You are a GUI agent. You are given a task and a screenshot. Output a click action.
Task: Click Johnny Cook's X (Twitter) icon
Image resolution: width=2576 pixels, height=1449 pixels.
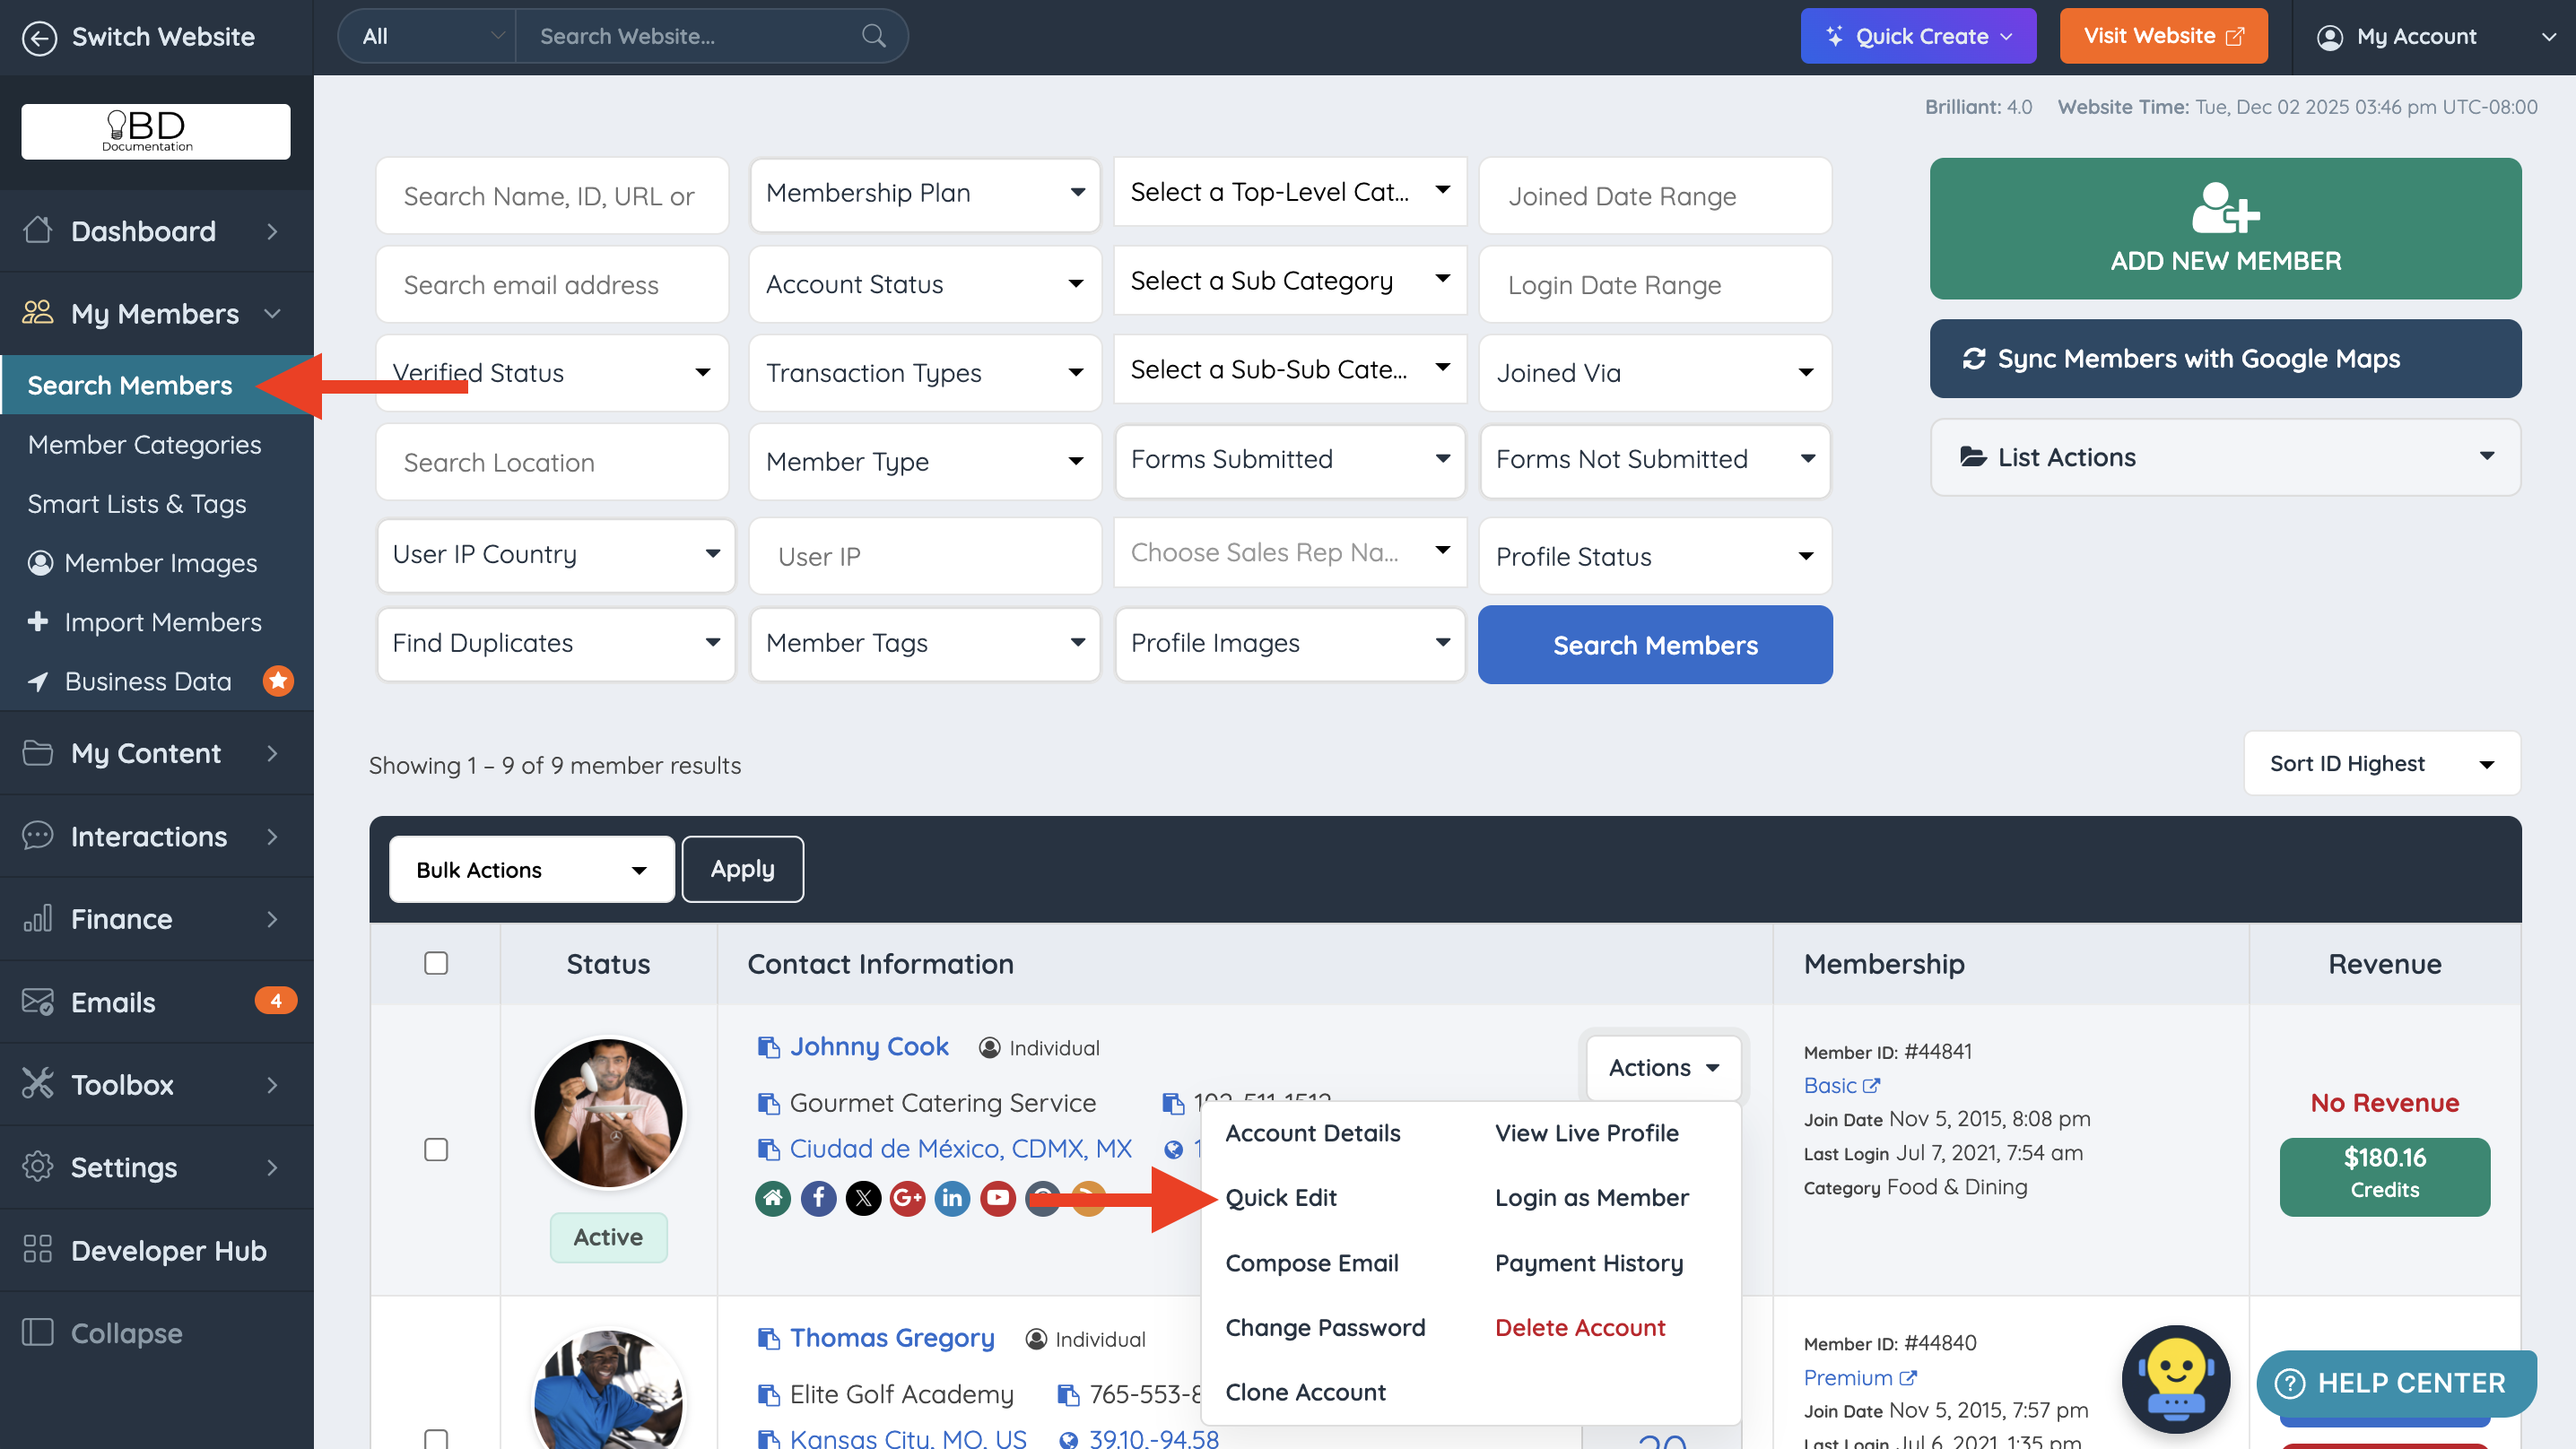(863, 1198)
